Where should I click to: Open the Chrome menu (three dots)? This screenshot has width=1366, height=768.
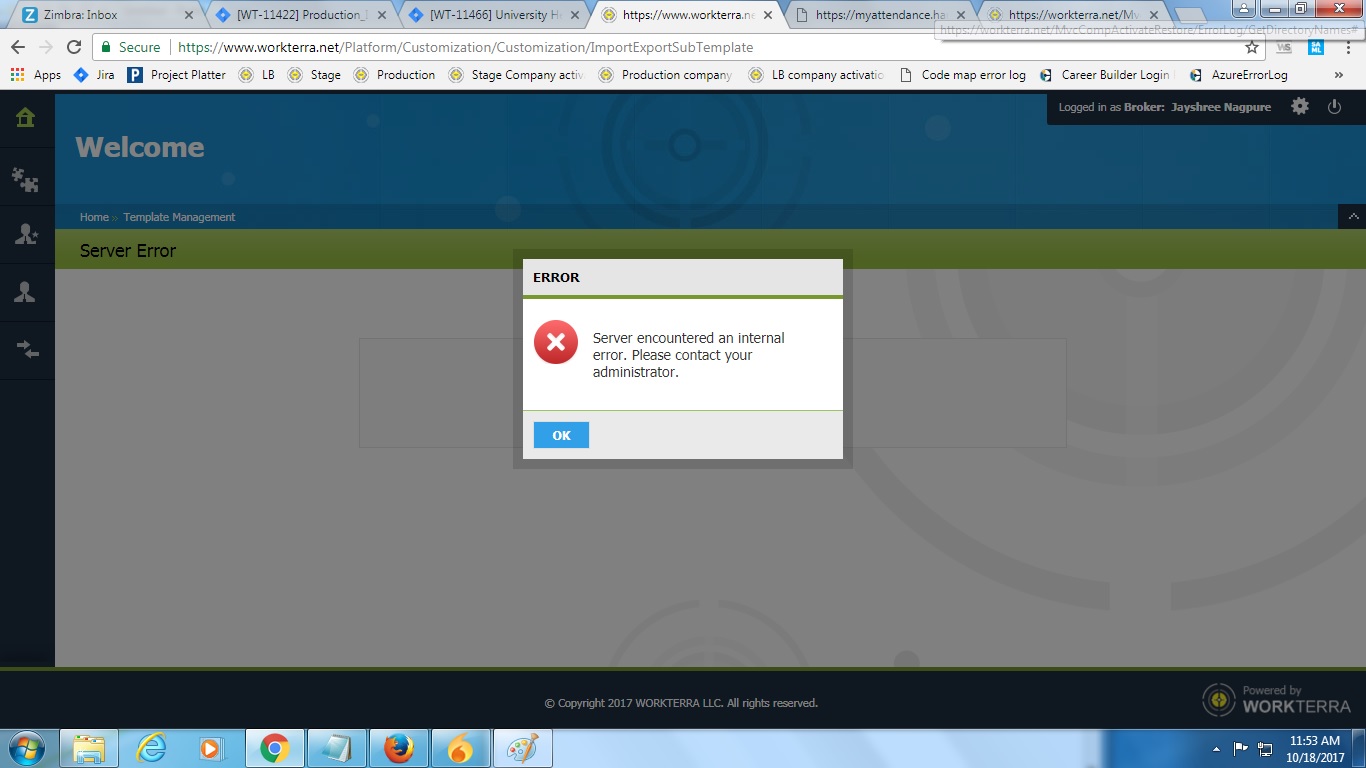click(1348, 47)
